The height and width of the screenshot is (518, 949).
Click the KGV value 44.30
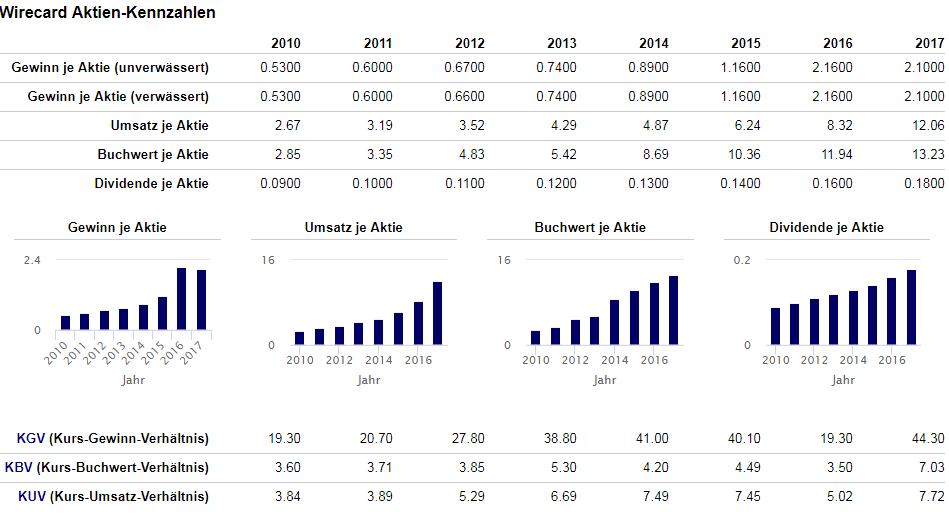click(x=928, y=438)
